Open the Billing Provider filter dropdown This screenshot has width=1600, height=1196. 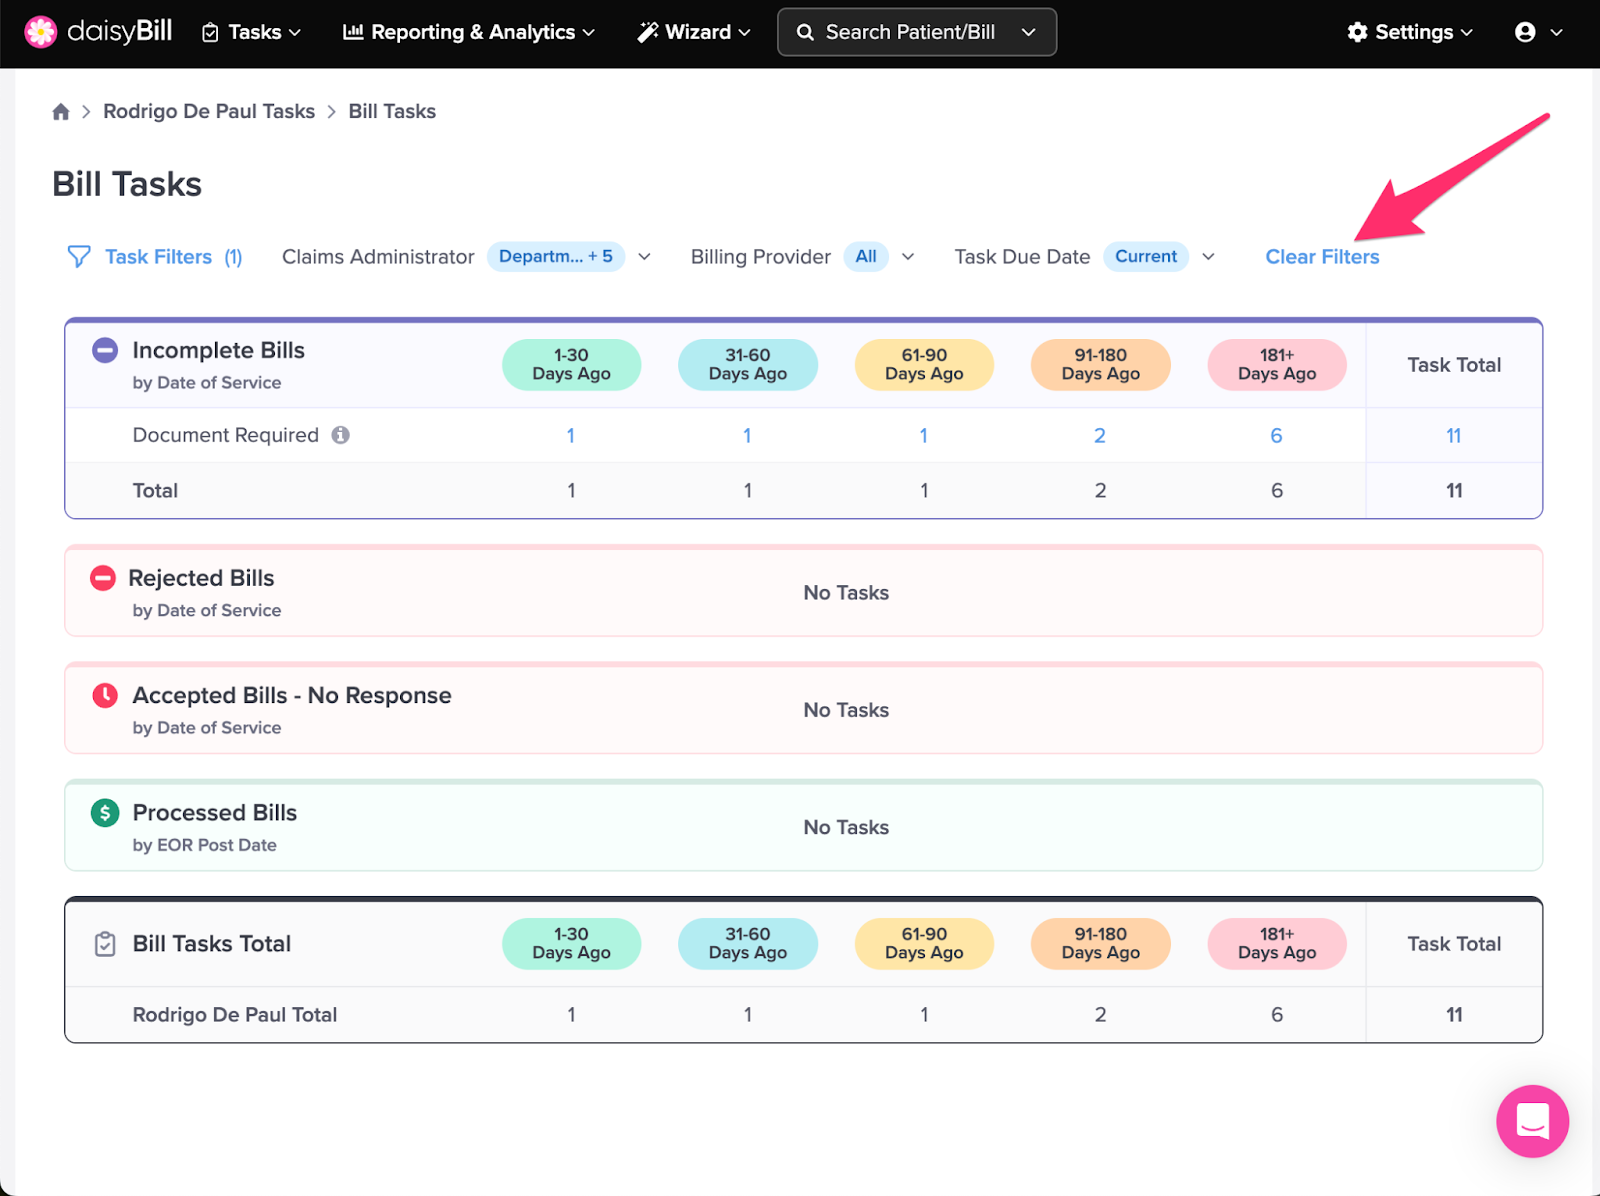coord(908,256)
